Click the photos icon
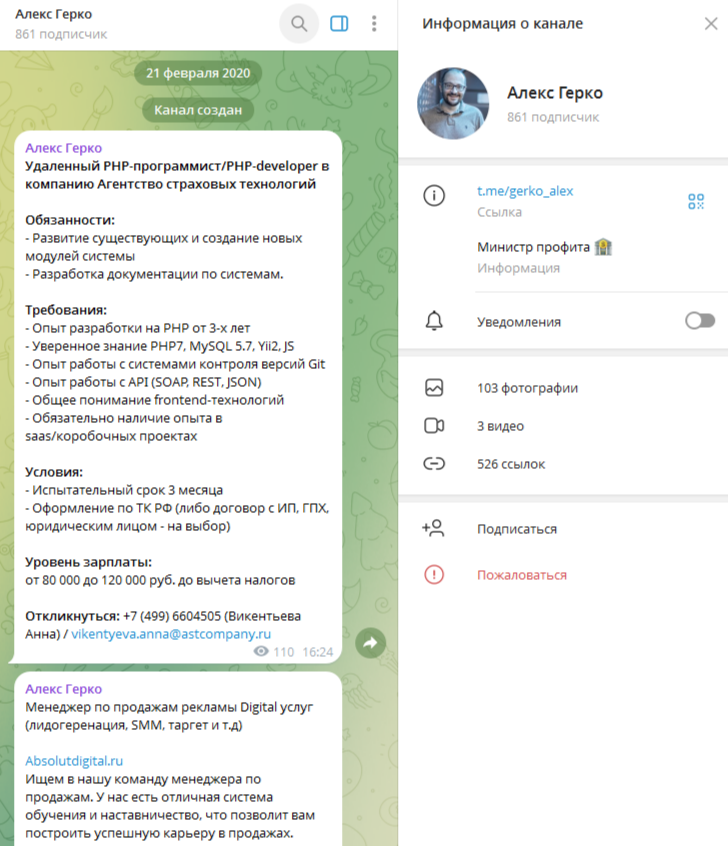This screenshot has height=846, width=728. click(434, 388)
